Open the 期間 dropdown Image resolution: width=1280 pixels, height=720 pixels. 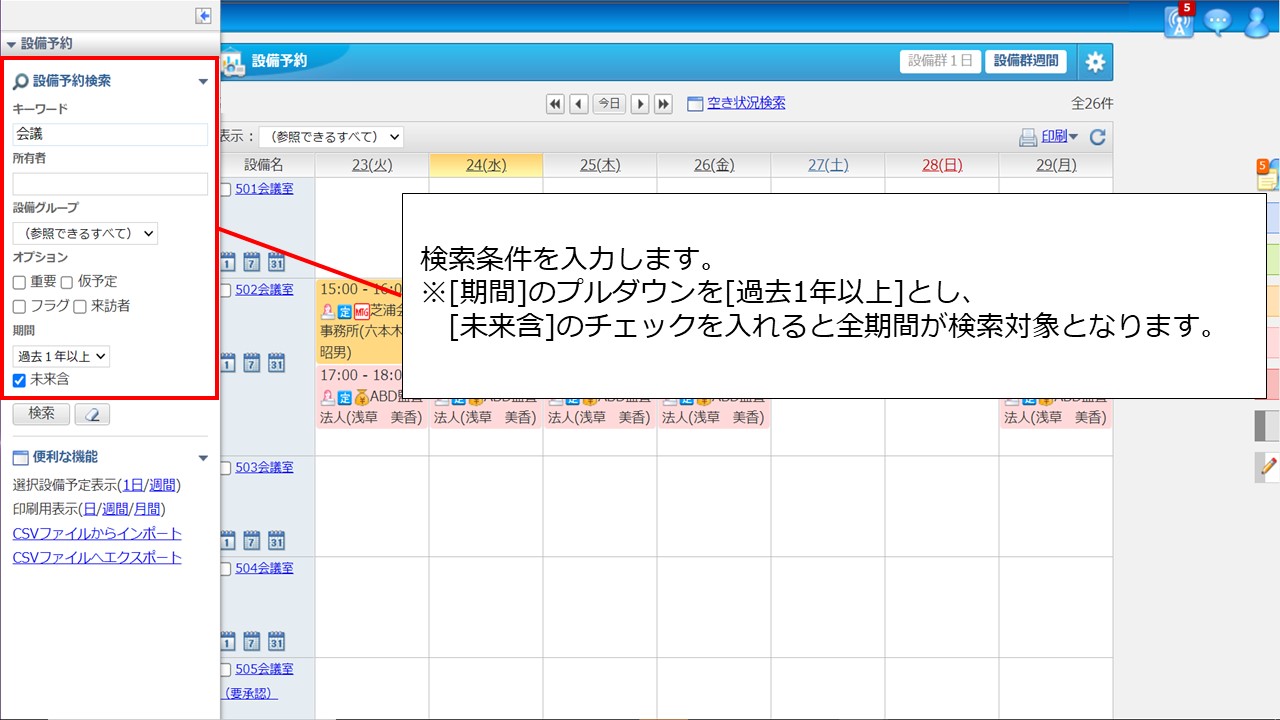coord(61,356)
